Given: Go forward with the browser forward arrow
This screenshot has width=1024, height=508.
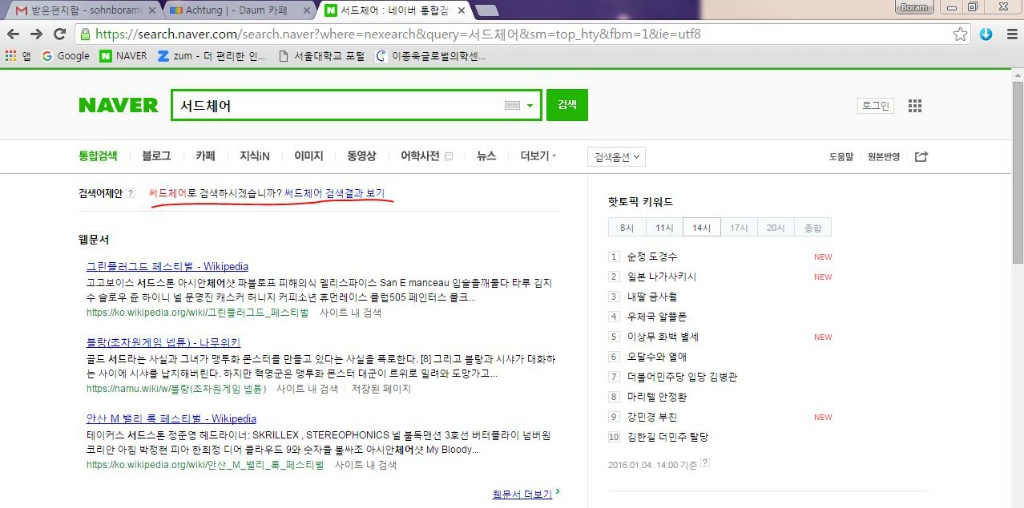Looking at the screenshot, I should 37,35.
